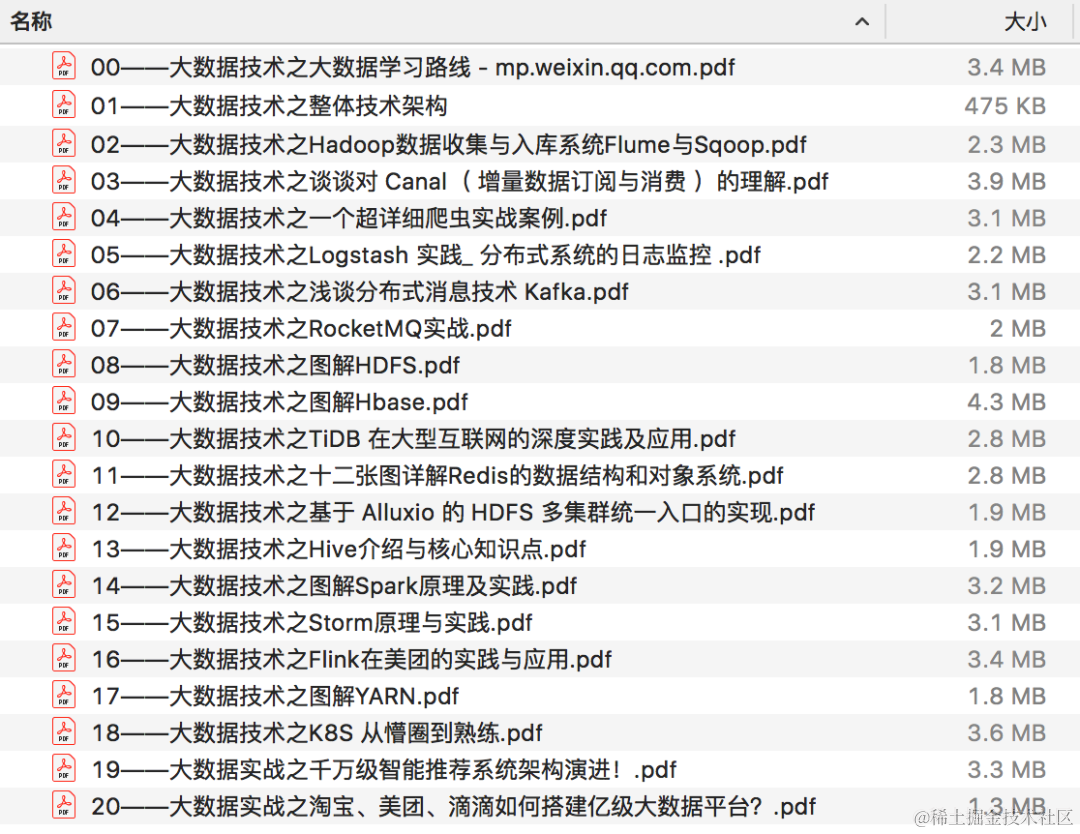Select file 14 图解Spark原理及实践.pdf

point(333,587)
